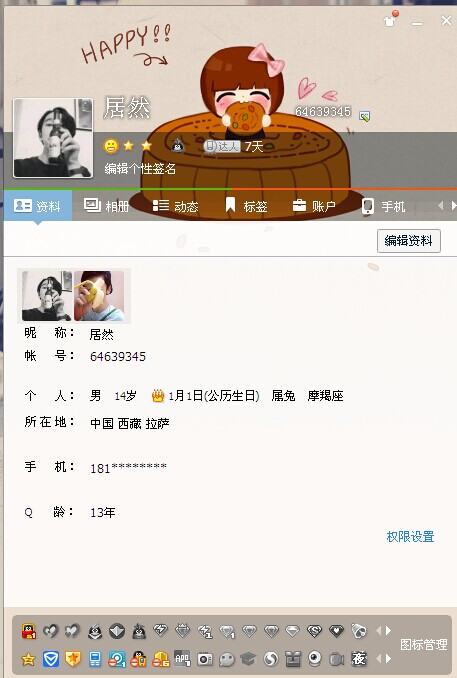
Task: Click the edit remark icon beside 64639345
Action: tap(364, 116)
